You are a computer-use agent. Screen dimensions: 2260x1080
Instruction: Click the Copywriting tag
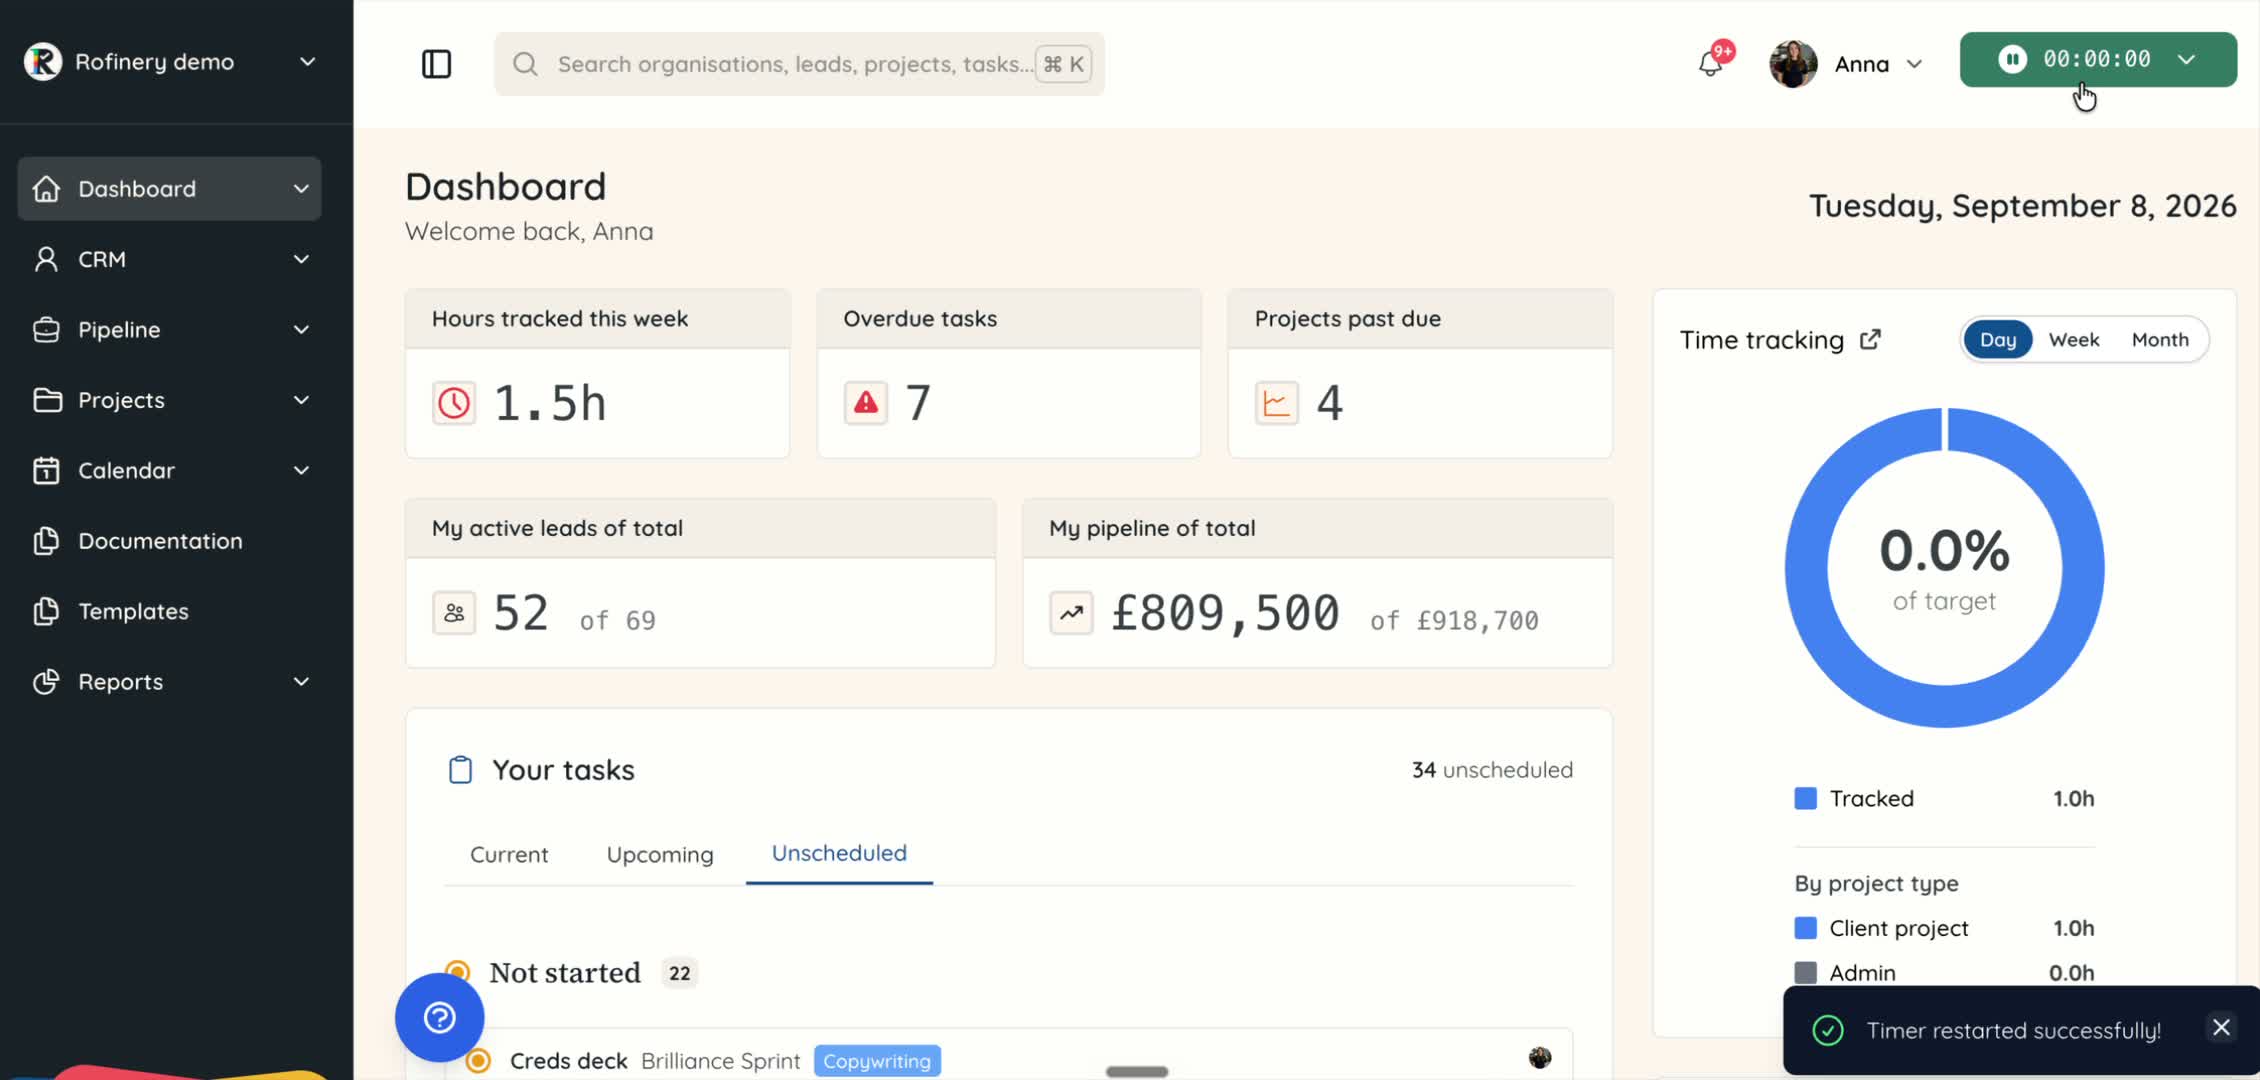877,1061
